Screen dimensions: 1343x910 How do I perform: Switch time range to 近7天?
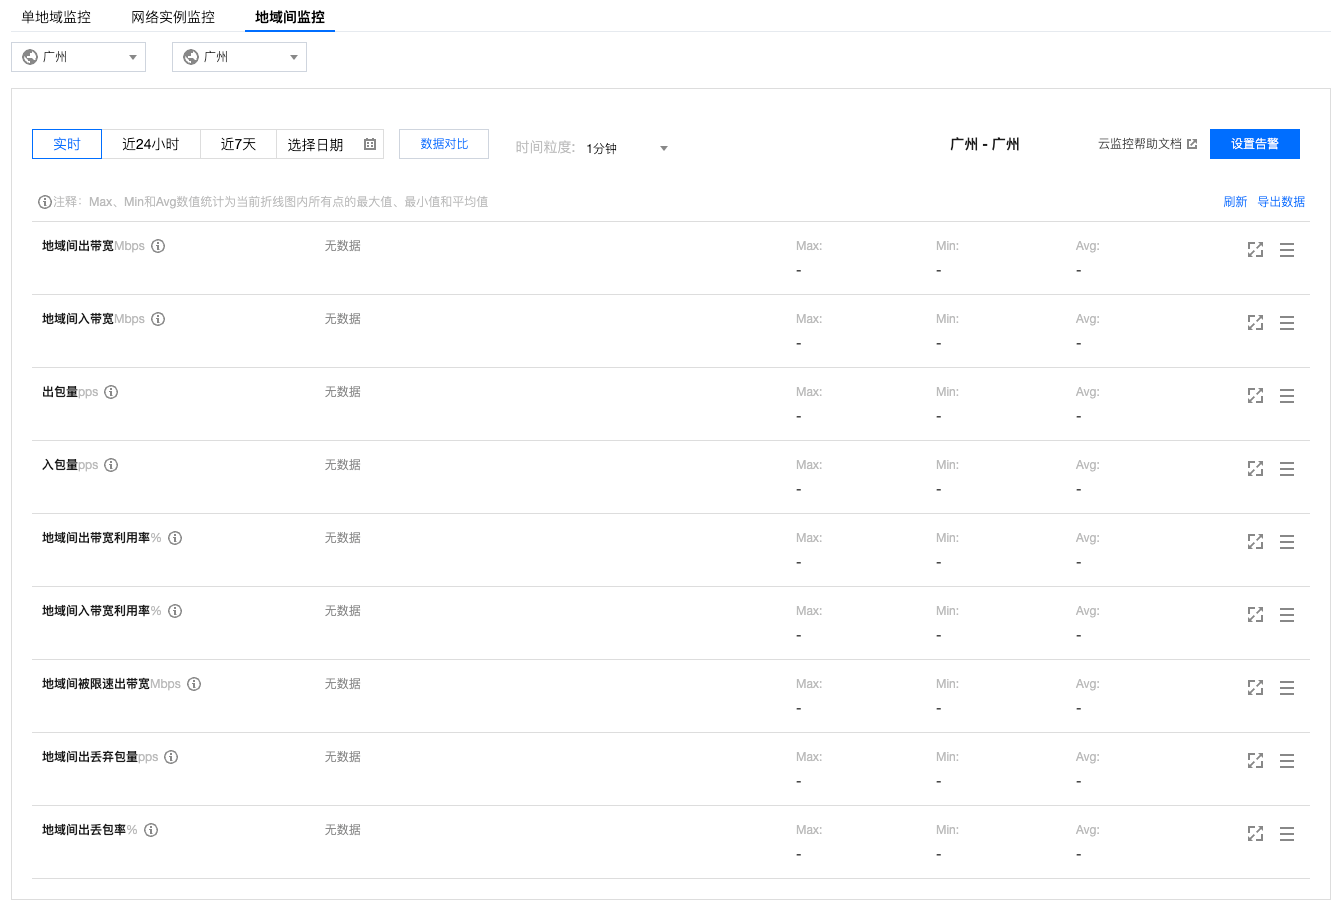pyautogui.click(x=238, y=144)
